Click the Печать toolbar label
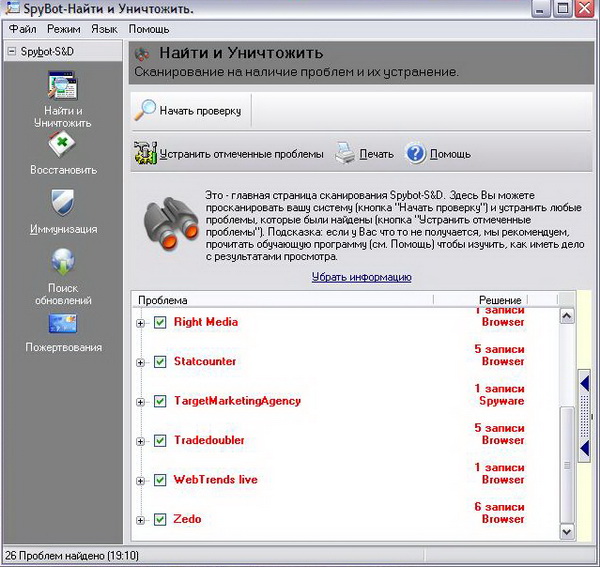This screenshot has height=567, width=600. click(377, 154)
